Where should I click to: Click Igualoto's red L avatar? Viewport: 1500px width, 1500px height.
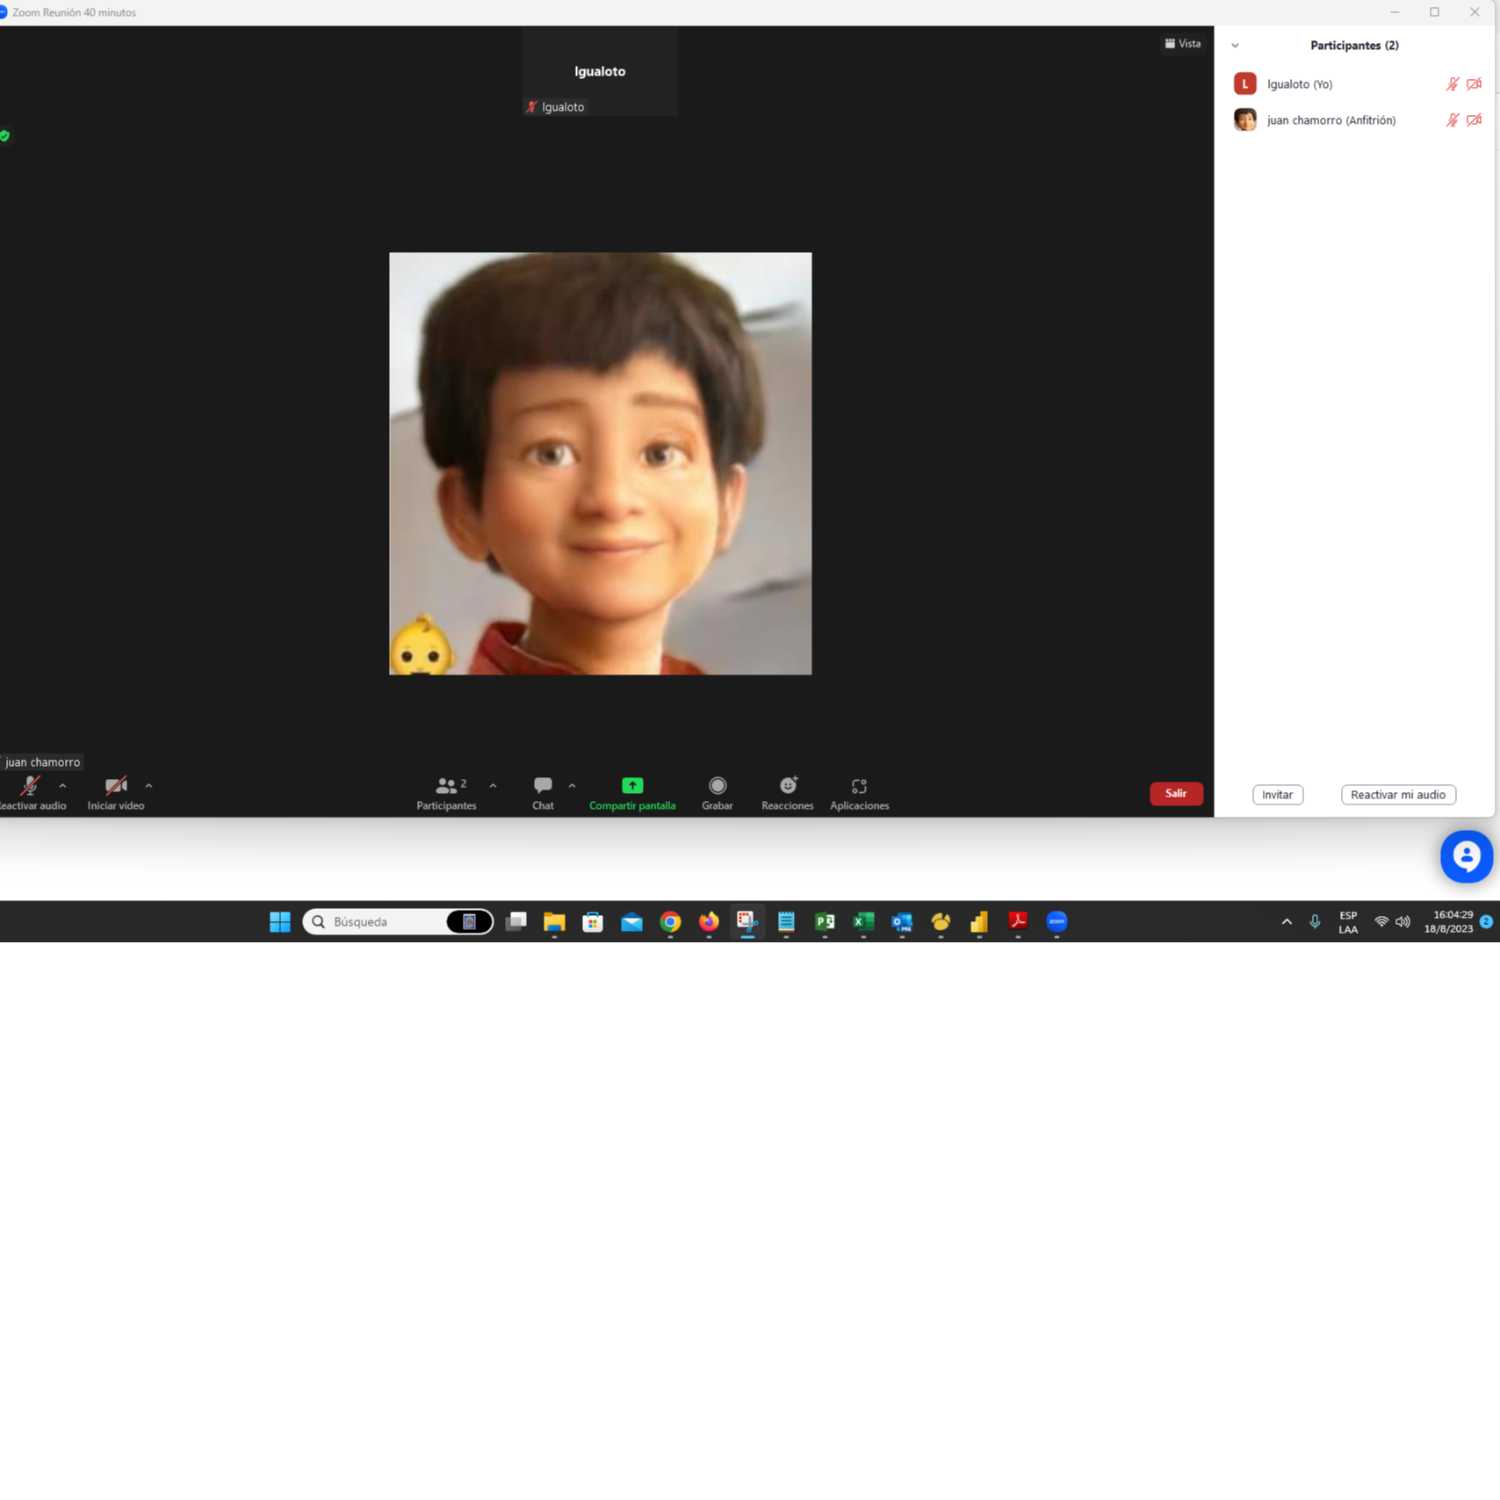tap(1245, 84)
